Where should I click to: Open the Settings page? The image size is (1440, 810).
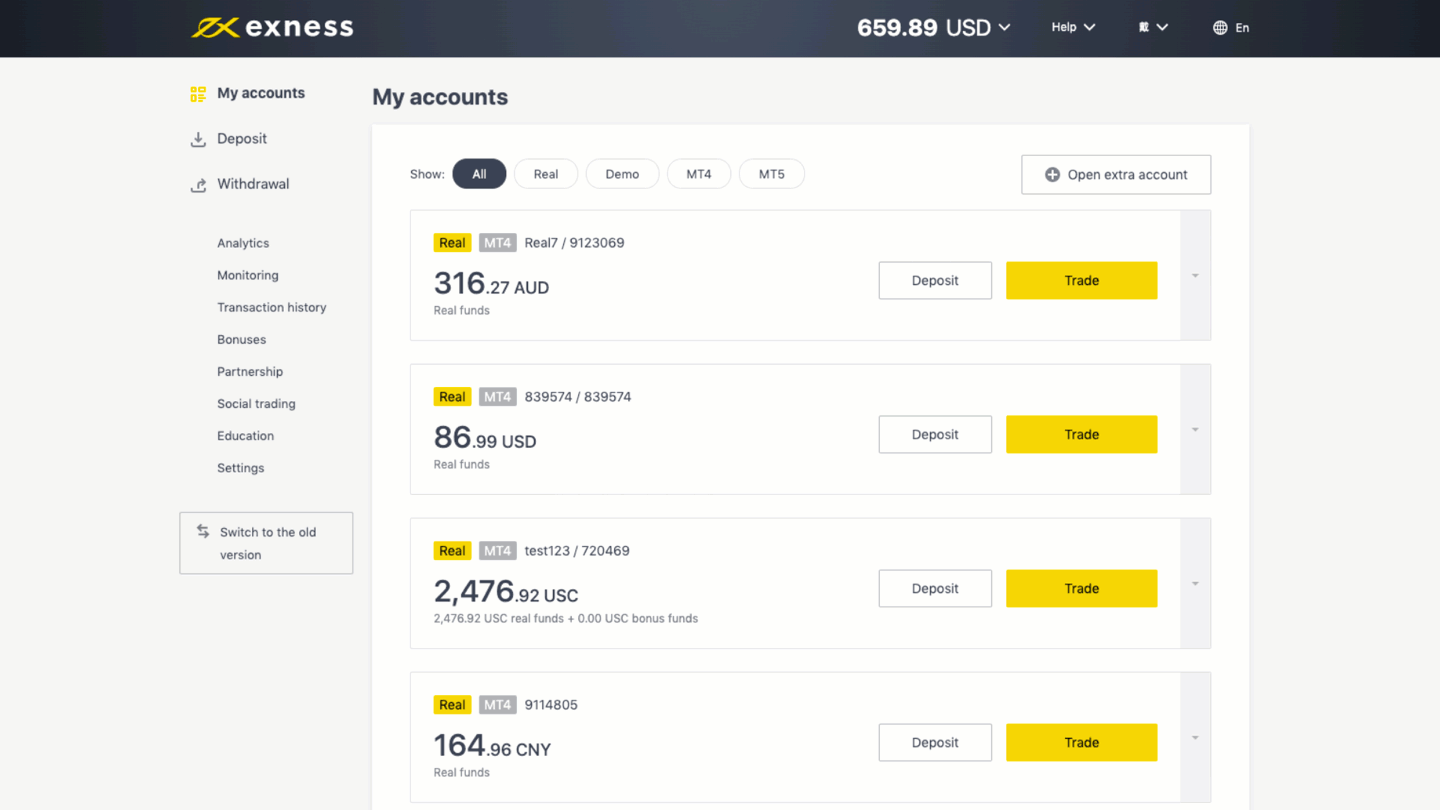241,467
